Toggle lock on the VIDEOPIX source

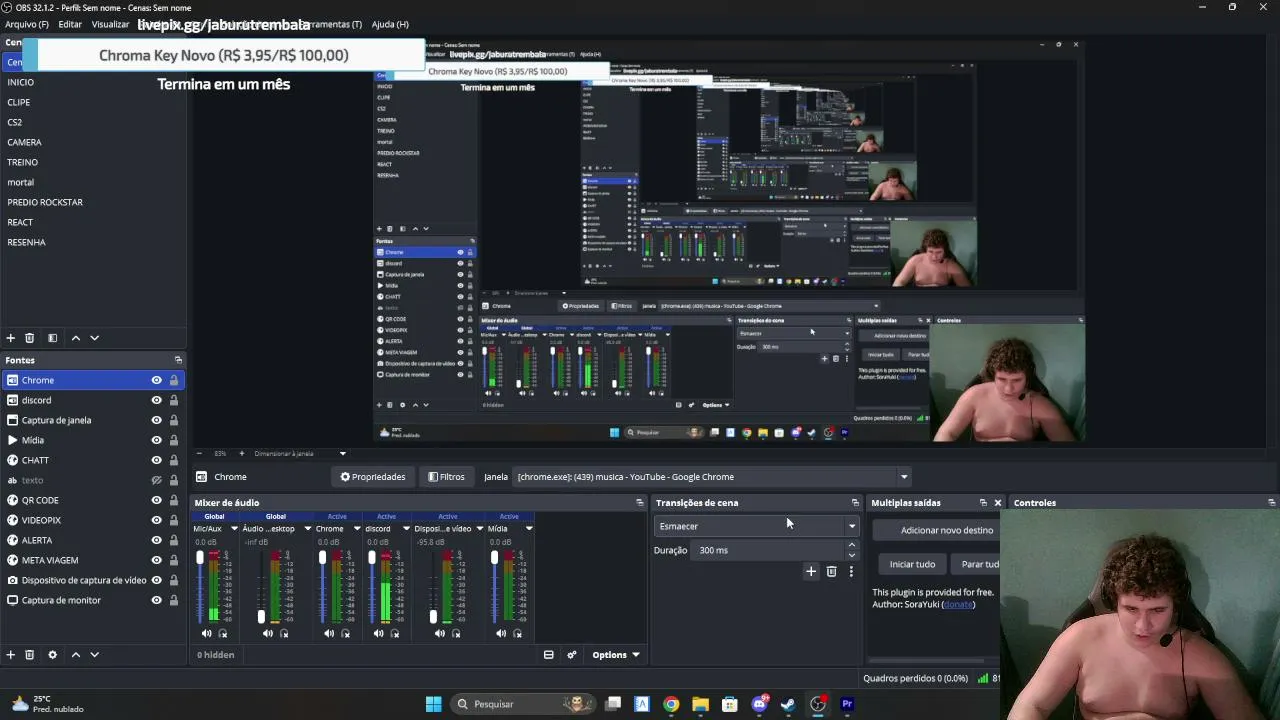pos(174,520)
